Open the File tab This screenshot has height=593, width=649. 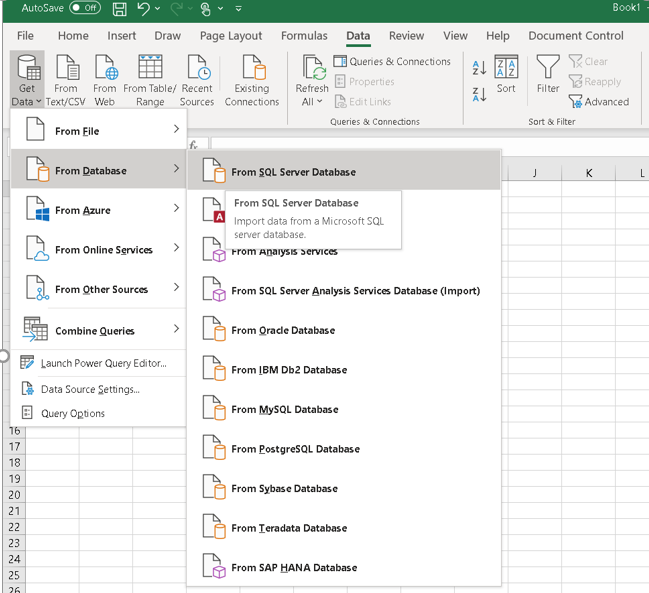[25, 36]
